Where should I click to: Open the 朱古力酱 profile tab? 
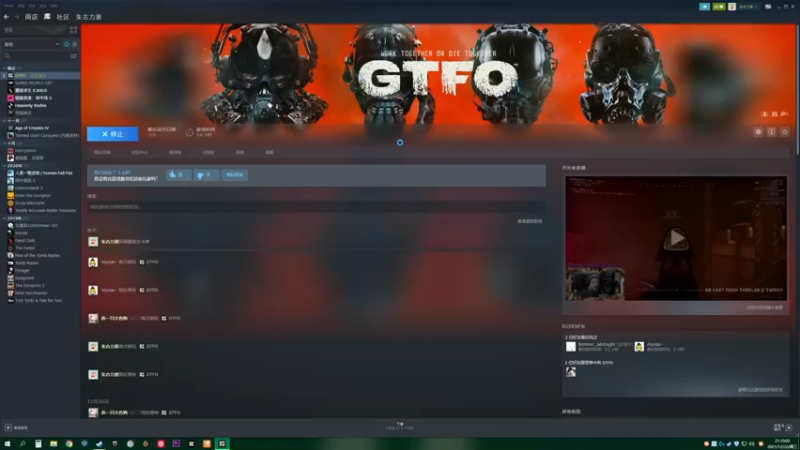click(x=89, y=17)
